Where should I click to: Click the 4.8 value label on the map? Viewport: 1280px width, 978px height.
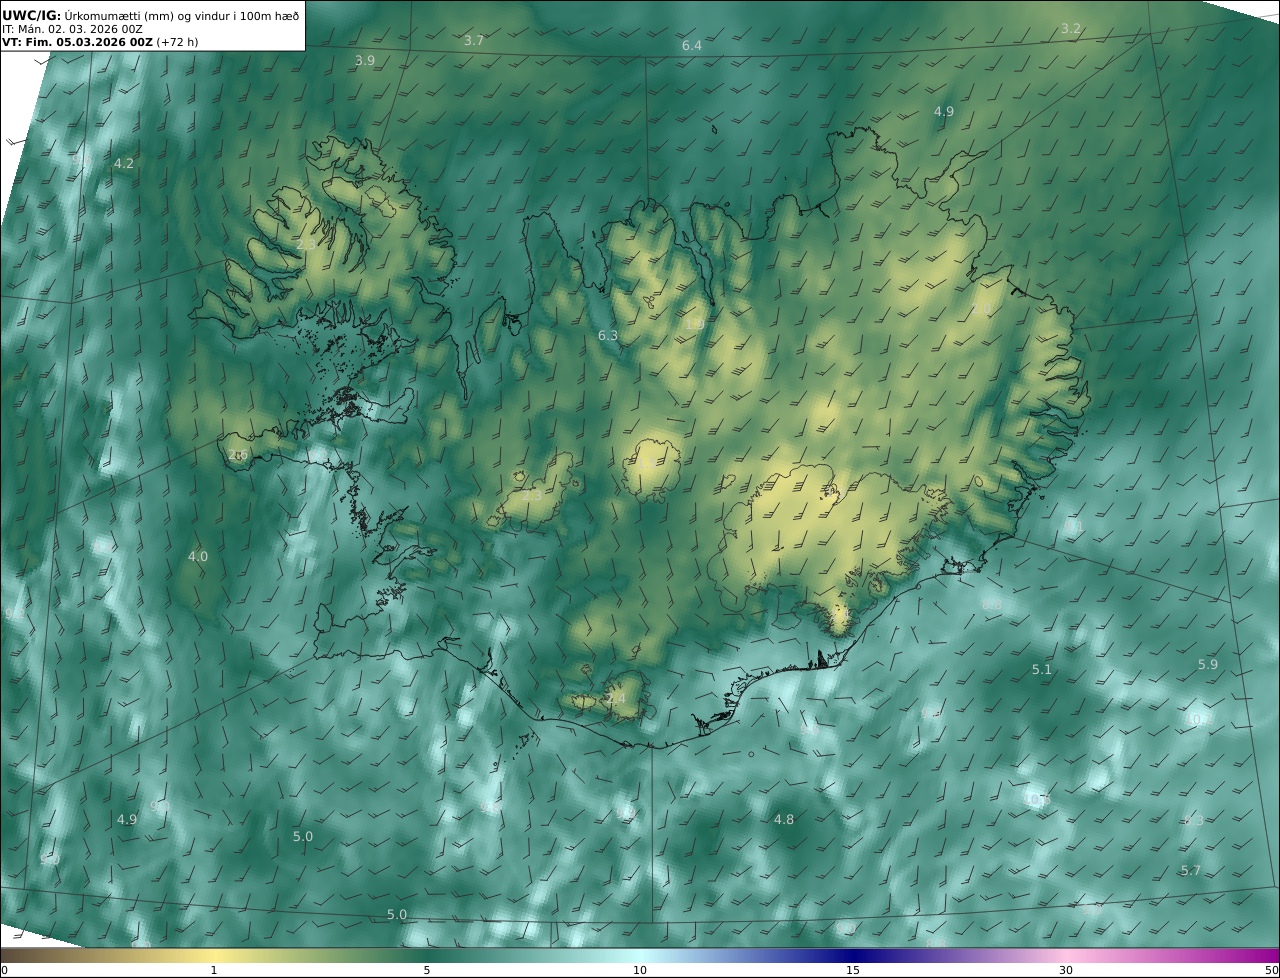point(784,820)
